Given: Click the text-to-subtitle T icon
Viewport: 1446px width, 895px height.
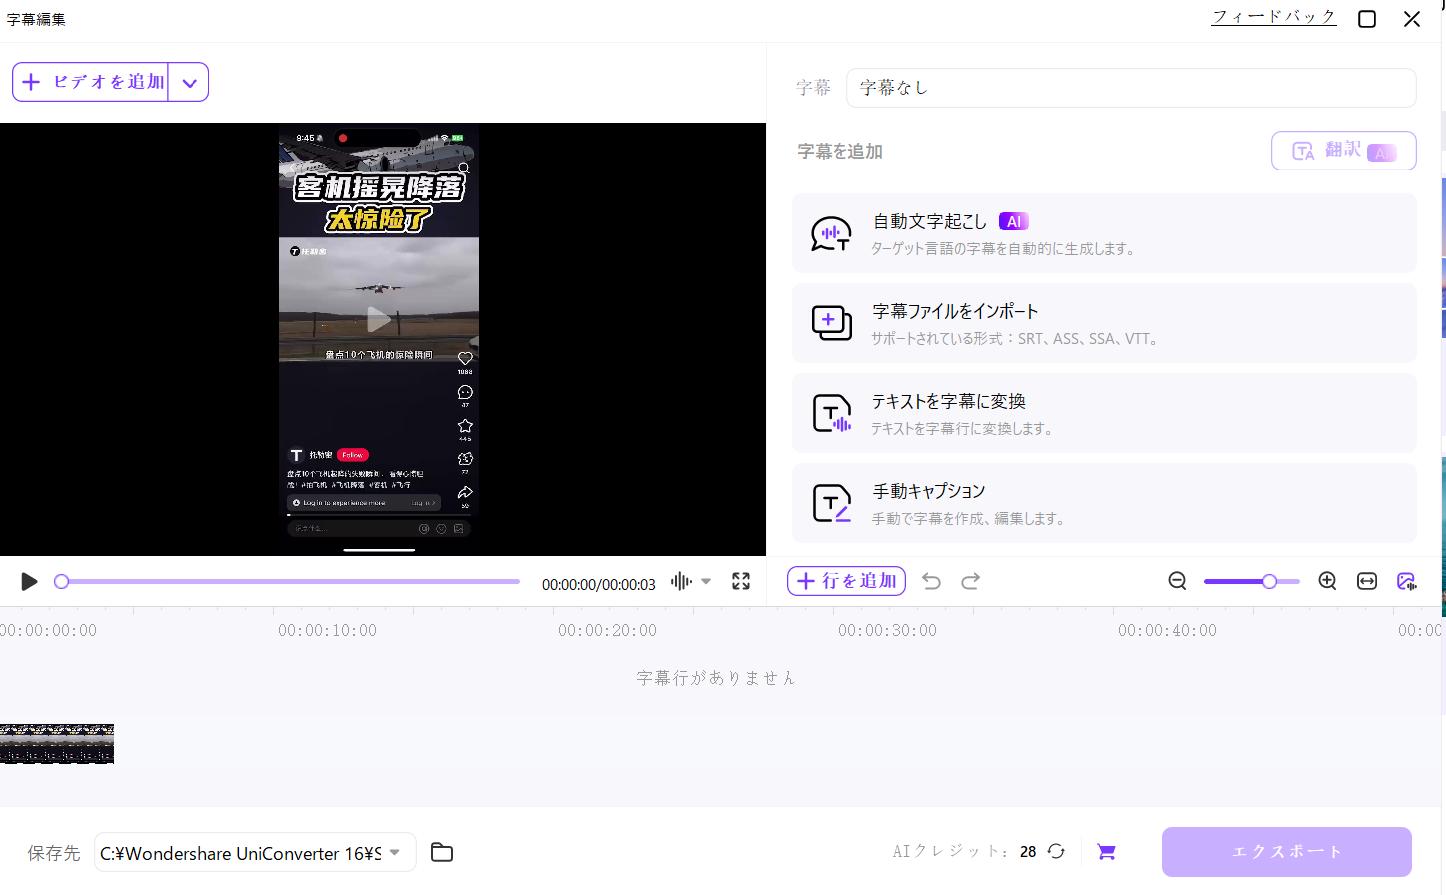Looking at the screenshot, I should [831, 413].
